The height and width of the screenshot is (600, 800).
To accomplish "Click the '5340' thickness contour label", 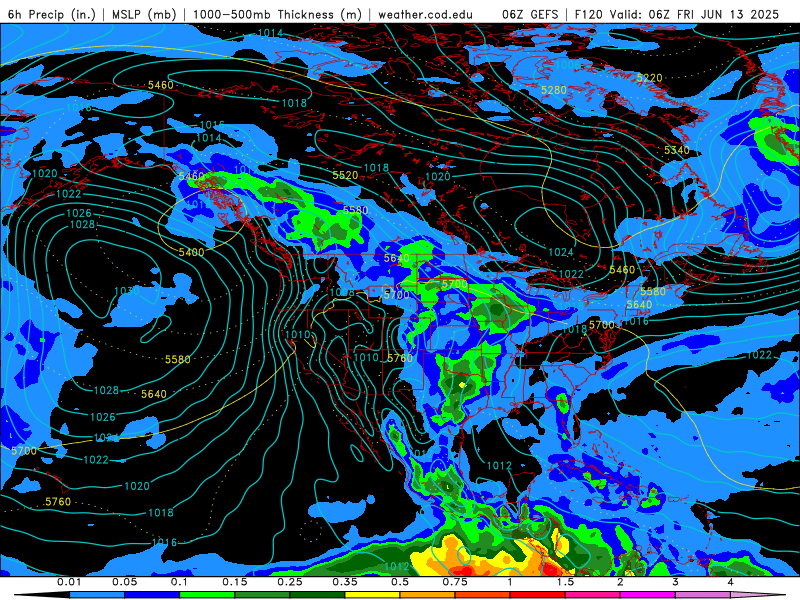I will 677,150.
